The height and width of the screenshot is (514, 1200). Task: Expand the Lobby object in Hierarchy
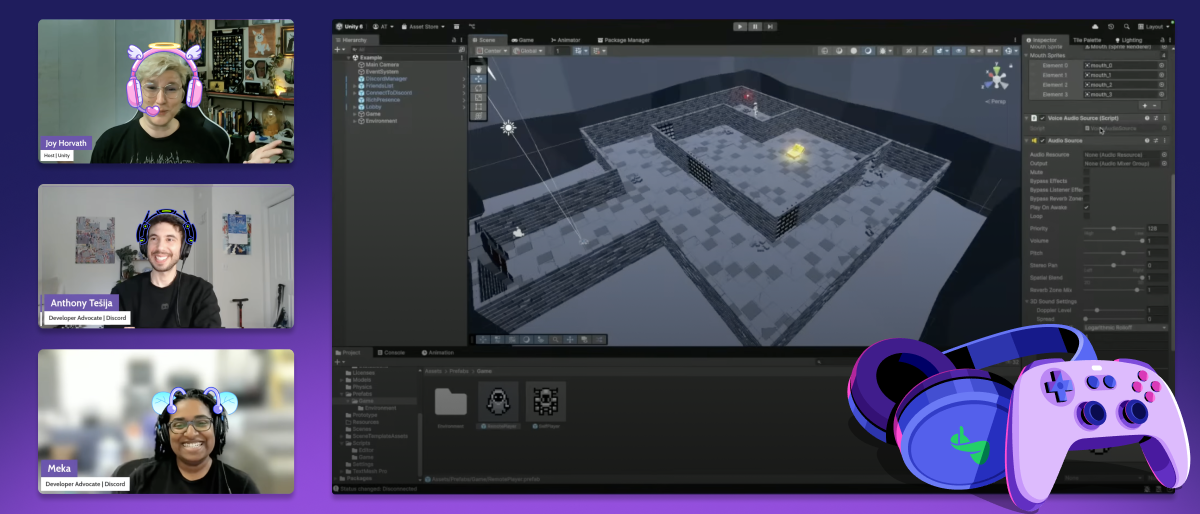coord(354,107)
